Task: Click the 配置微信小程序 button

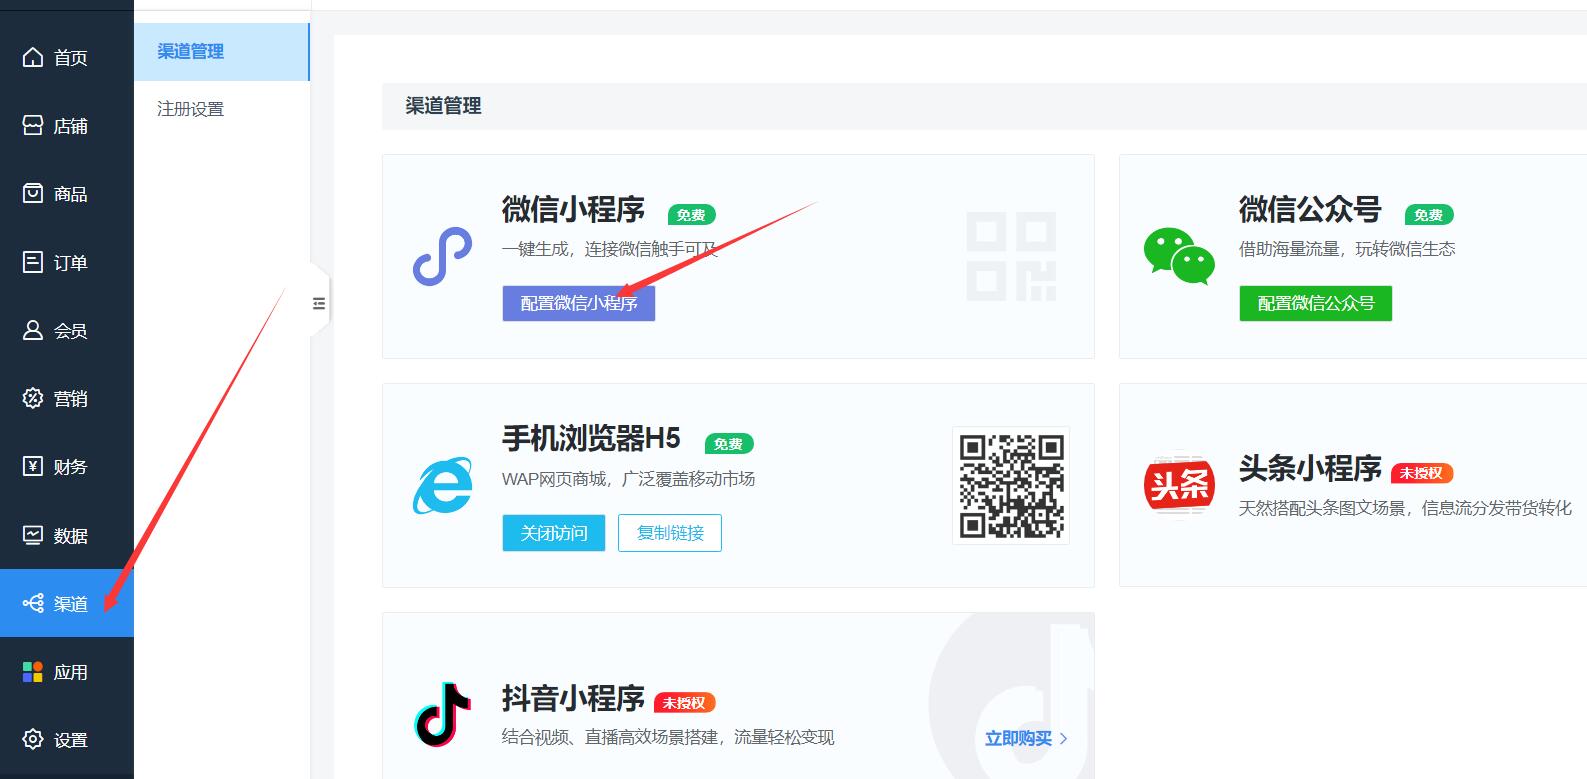Action: tap(579, 303)
